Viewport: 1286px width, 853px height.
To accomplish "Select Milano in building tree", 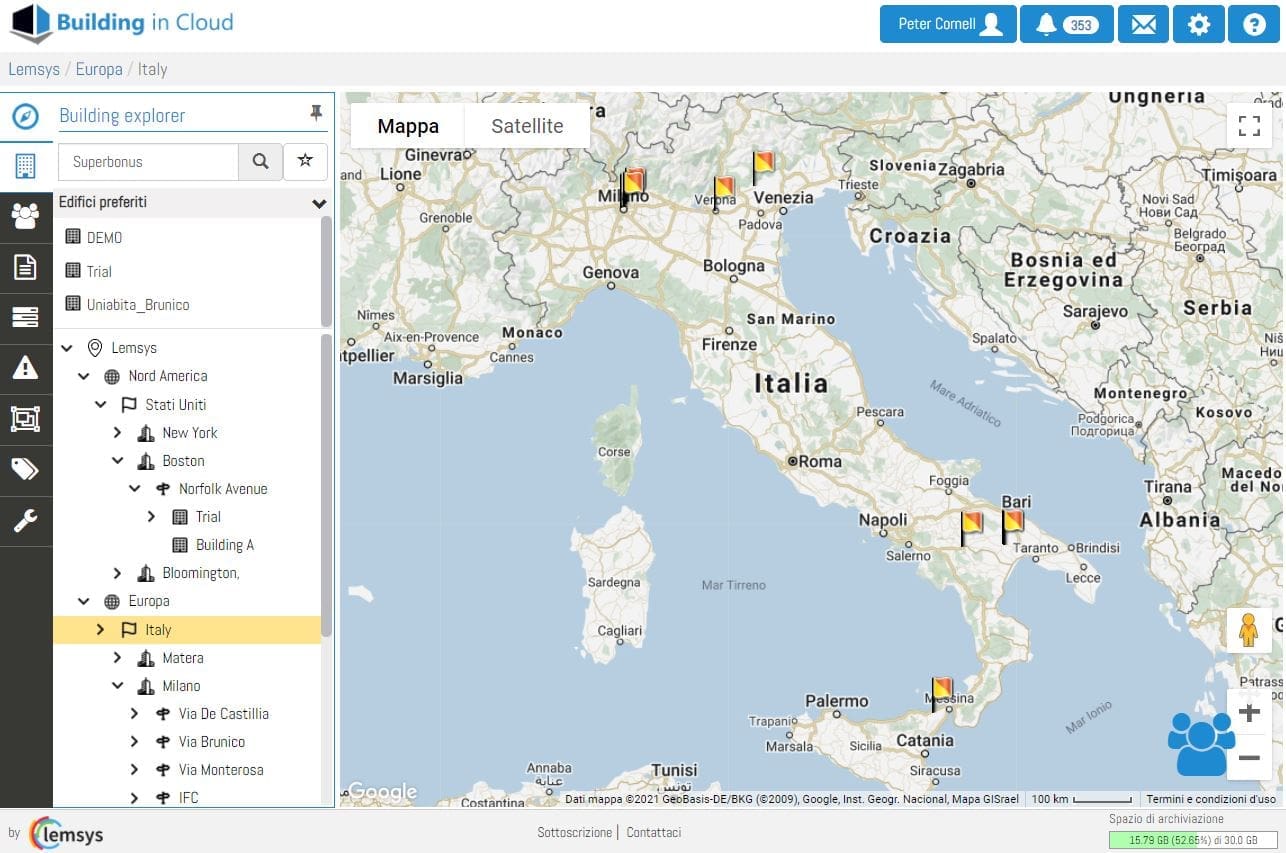I will 181,686.
